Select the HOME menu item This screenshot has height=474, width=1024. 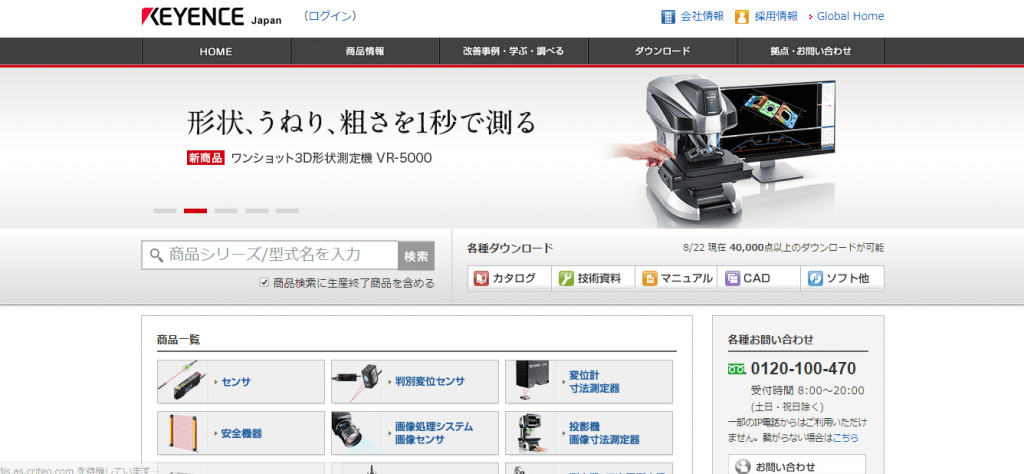[x=216, y=52]
